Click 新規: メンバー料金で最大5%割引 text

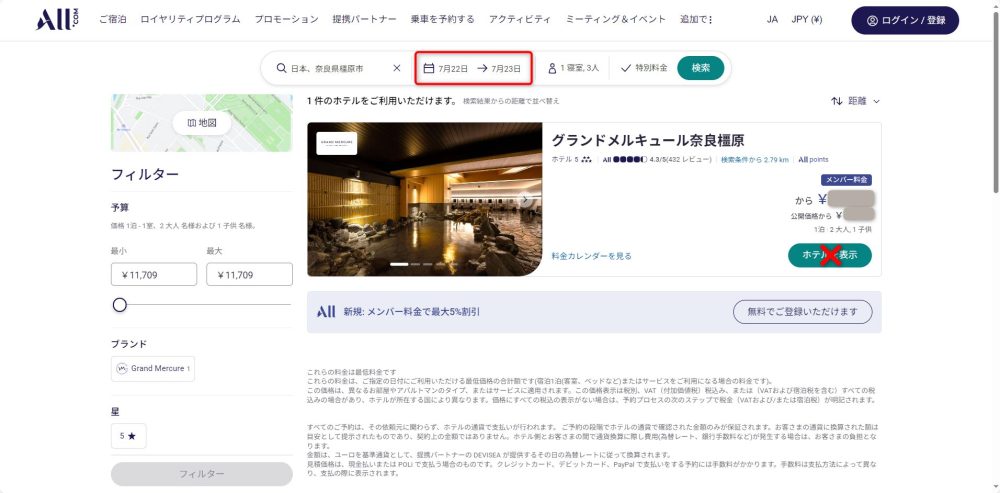412,312
